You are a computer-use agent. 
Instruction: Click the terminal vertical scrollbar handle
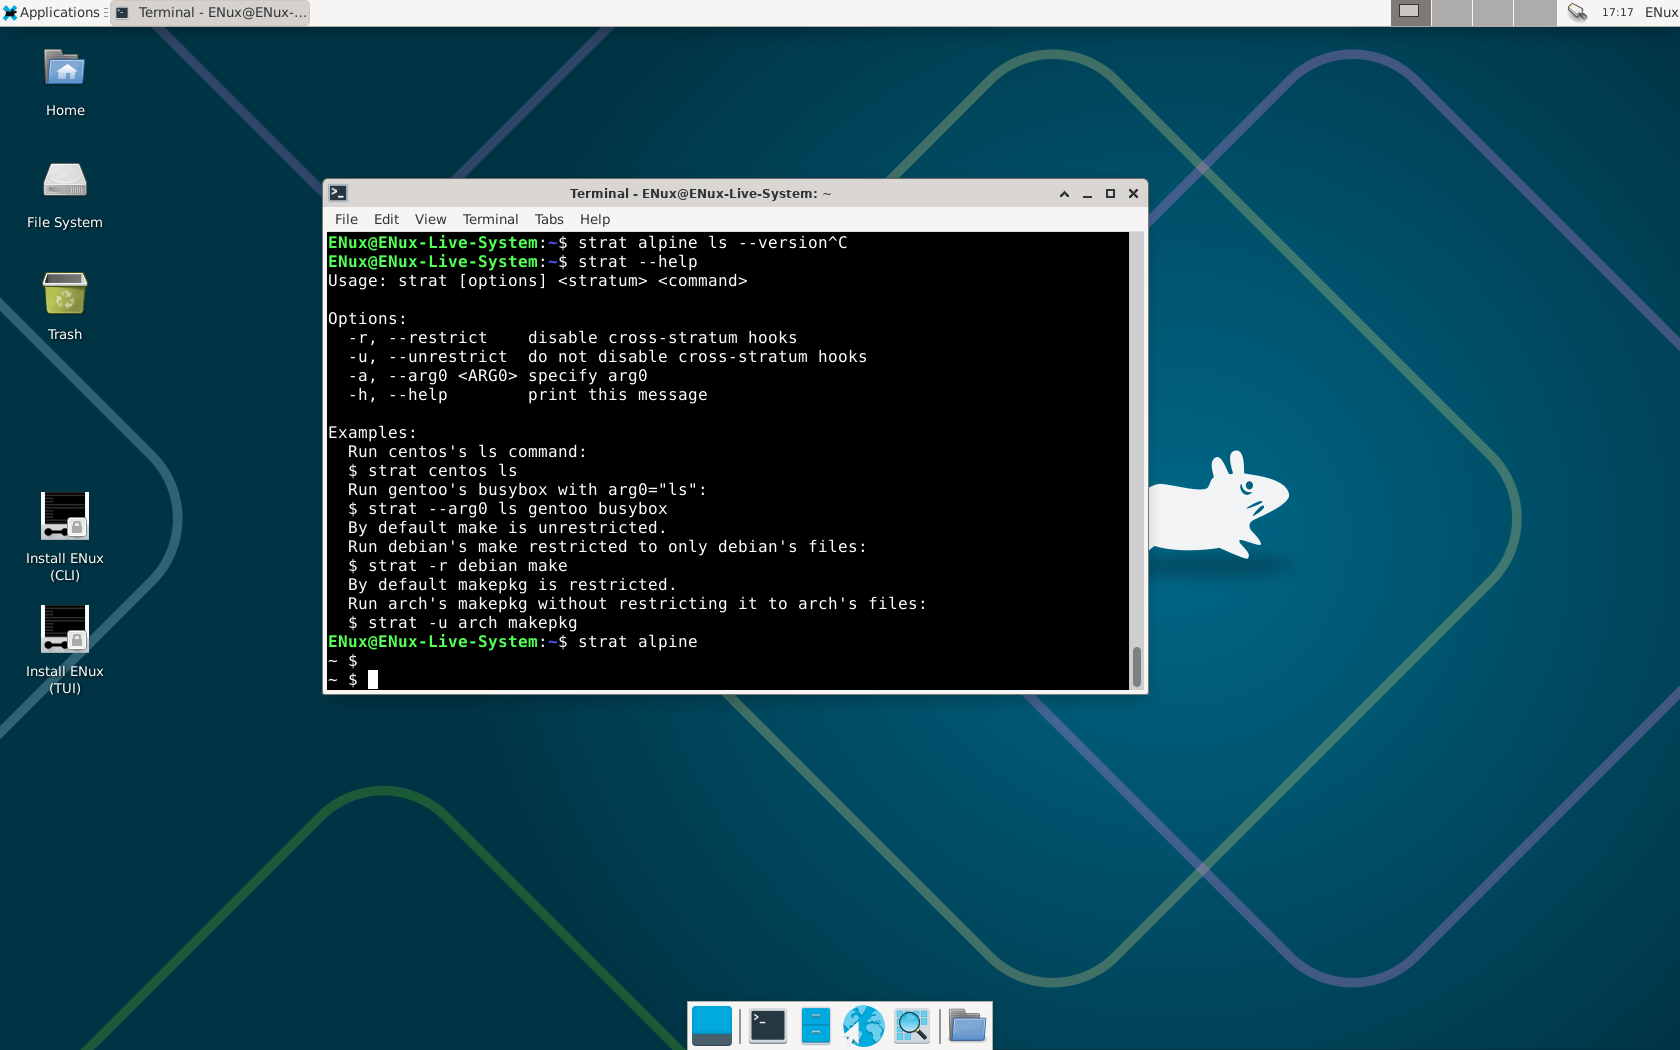tap(1136, 667)
